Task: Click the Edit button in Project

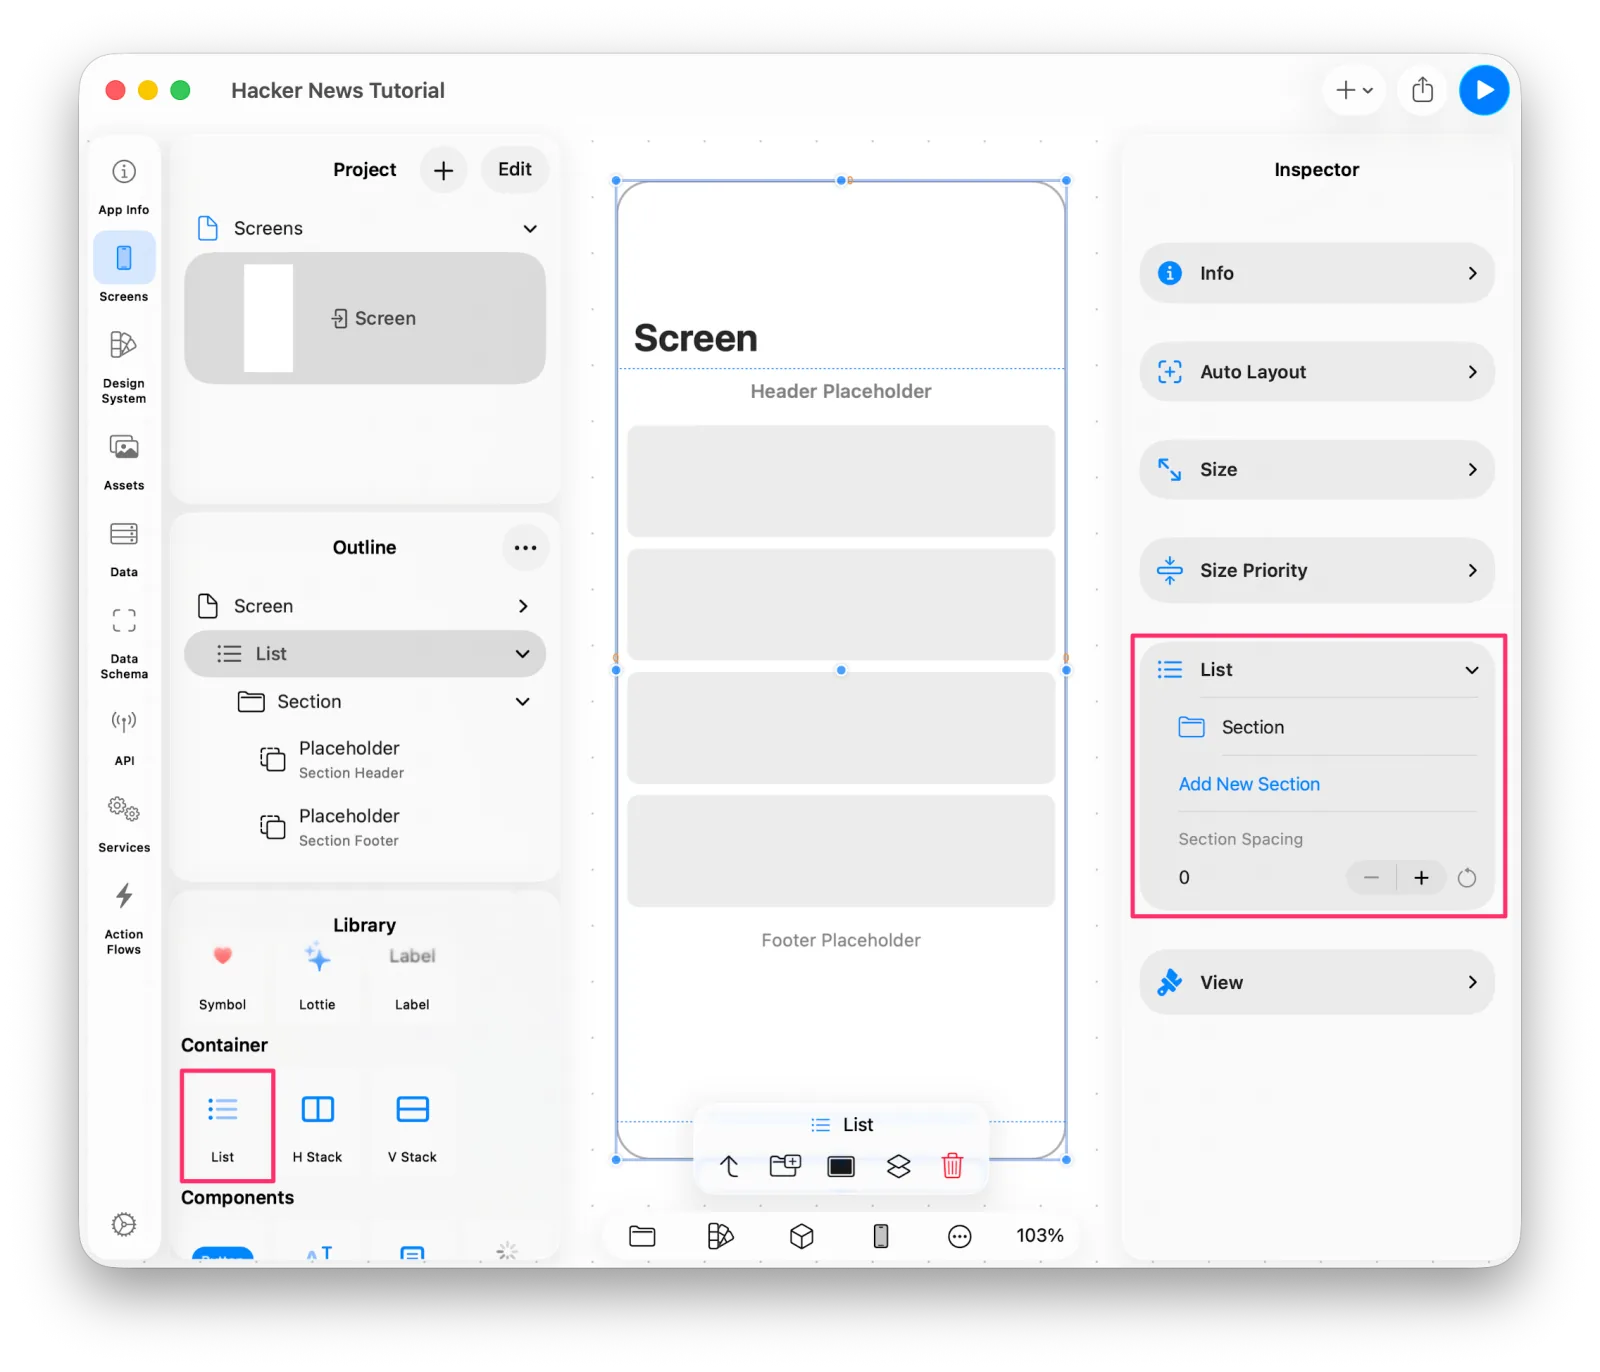Action: (515, 170)
